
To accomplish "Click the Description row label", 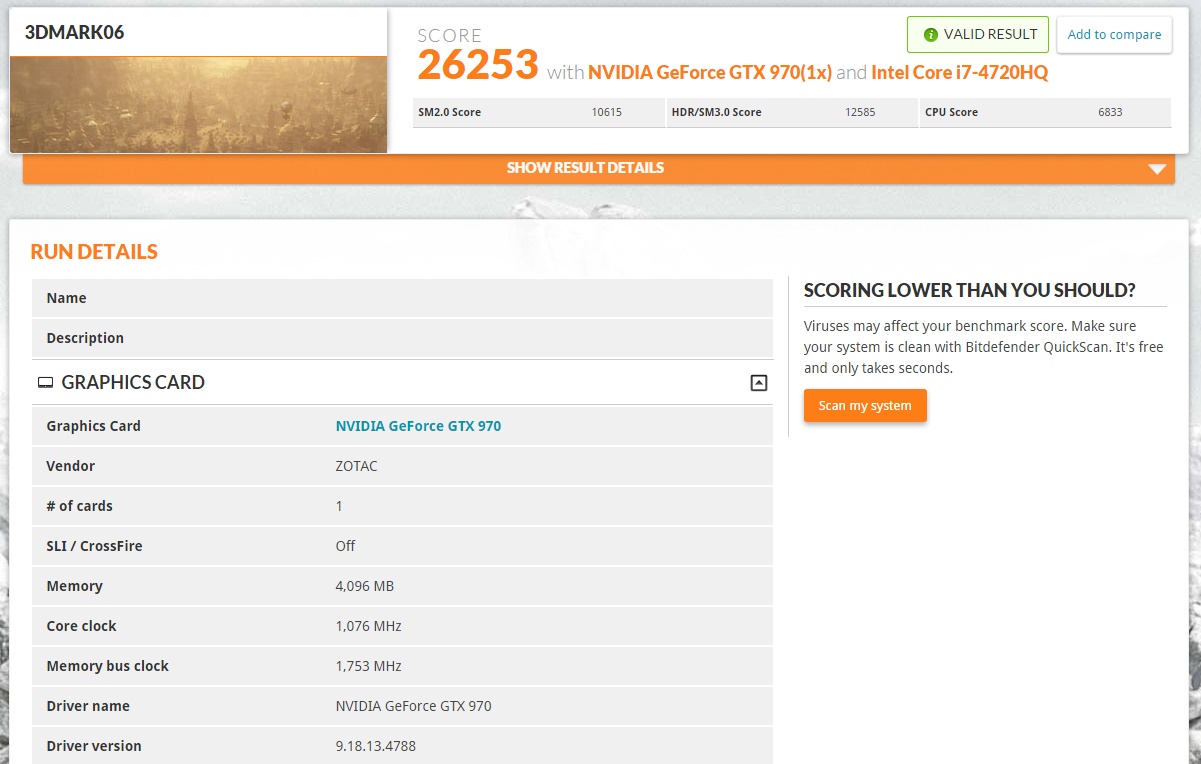I will click(x=85, y=338).
